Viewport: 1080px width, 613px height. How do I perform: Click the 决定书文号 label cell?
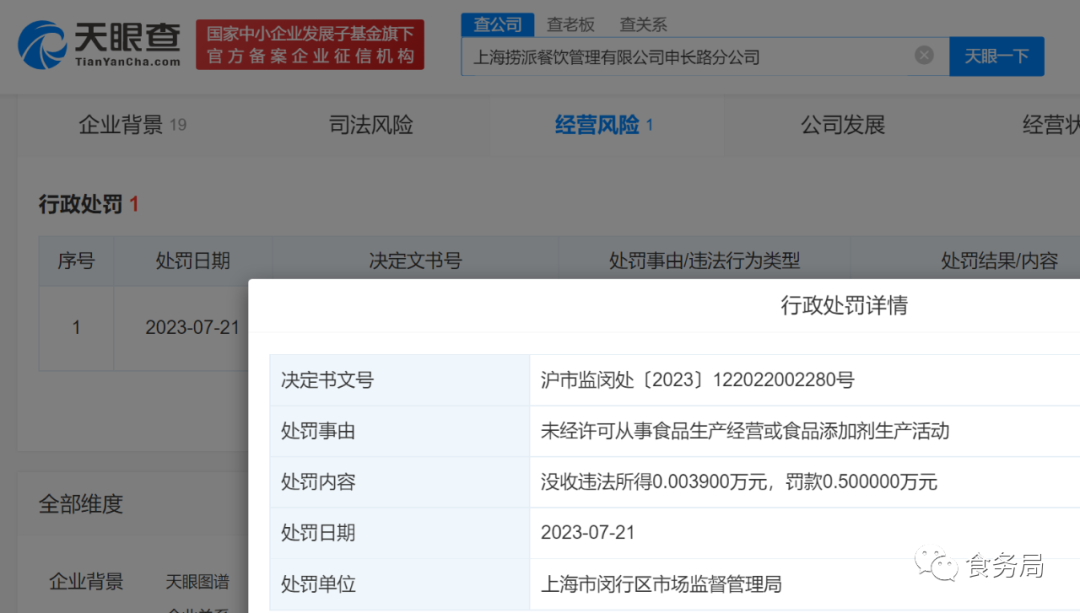point(399,380)
